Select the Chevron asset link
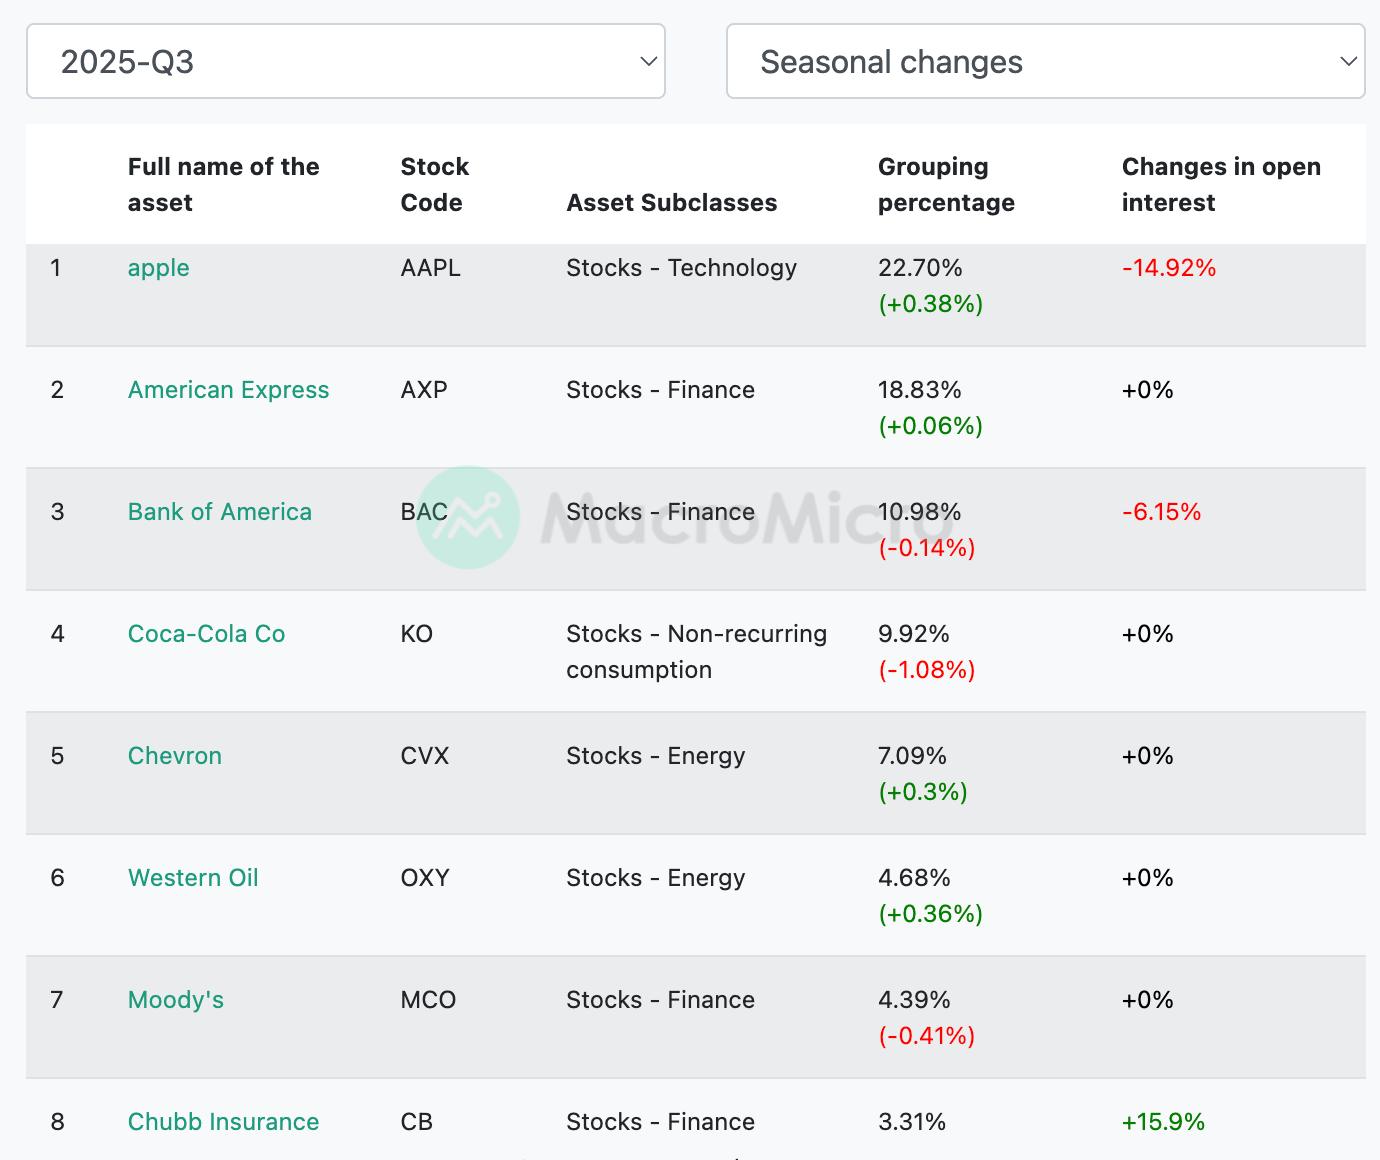Viewport: 1380px width, 1160px height. (174, 756)
